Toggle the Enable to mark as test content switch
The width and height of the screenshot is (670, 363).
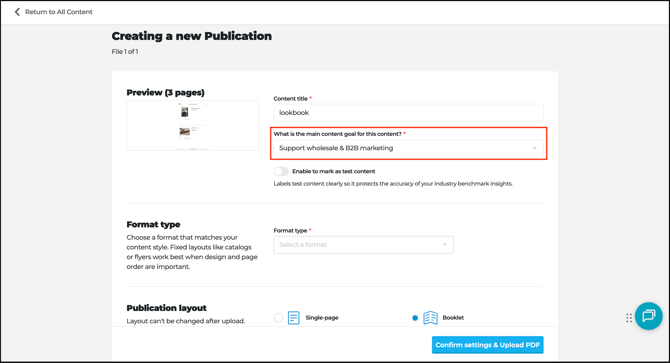tap(281, 171)
